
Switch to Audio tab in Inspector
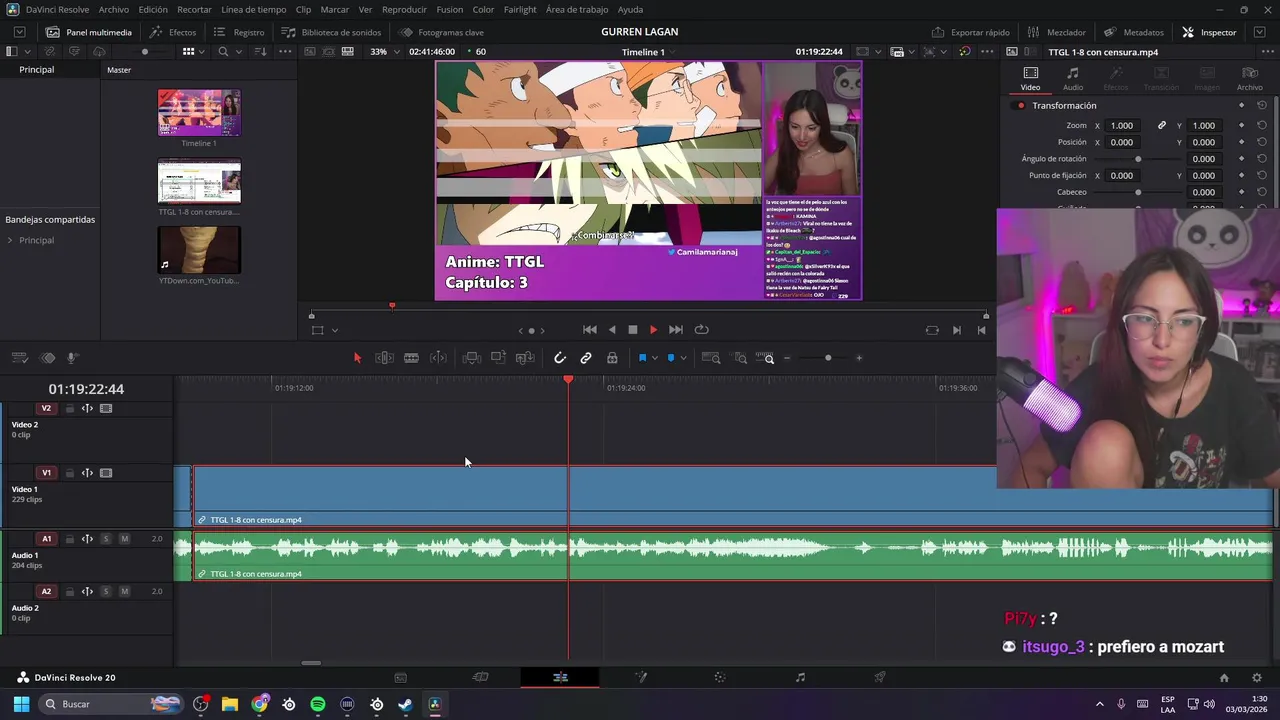click(x=1073, y=78)
